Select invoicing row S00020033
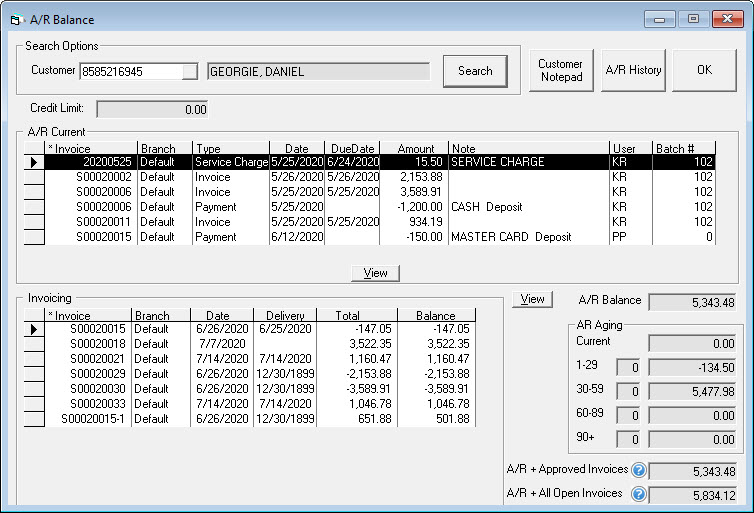Viewport: 754px width, 513px height. coord(250,403)
